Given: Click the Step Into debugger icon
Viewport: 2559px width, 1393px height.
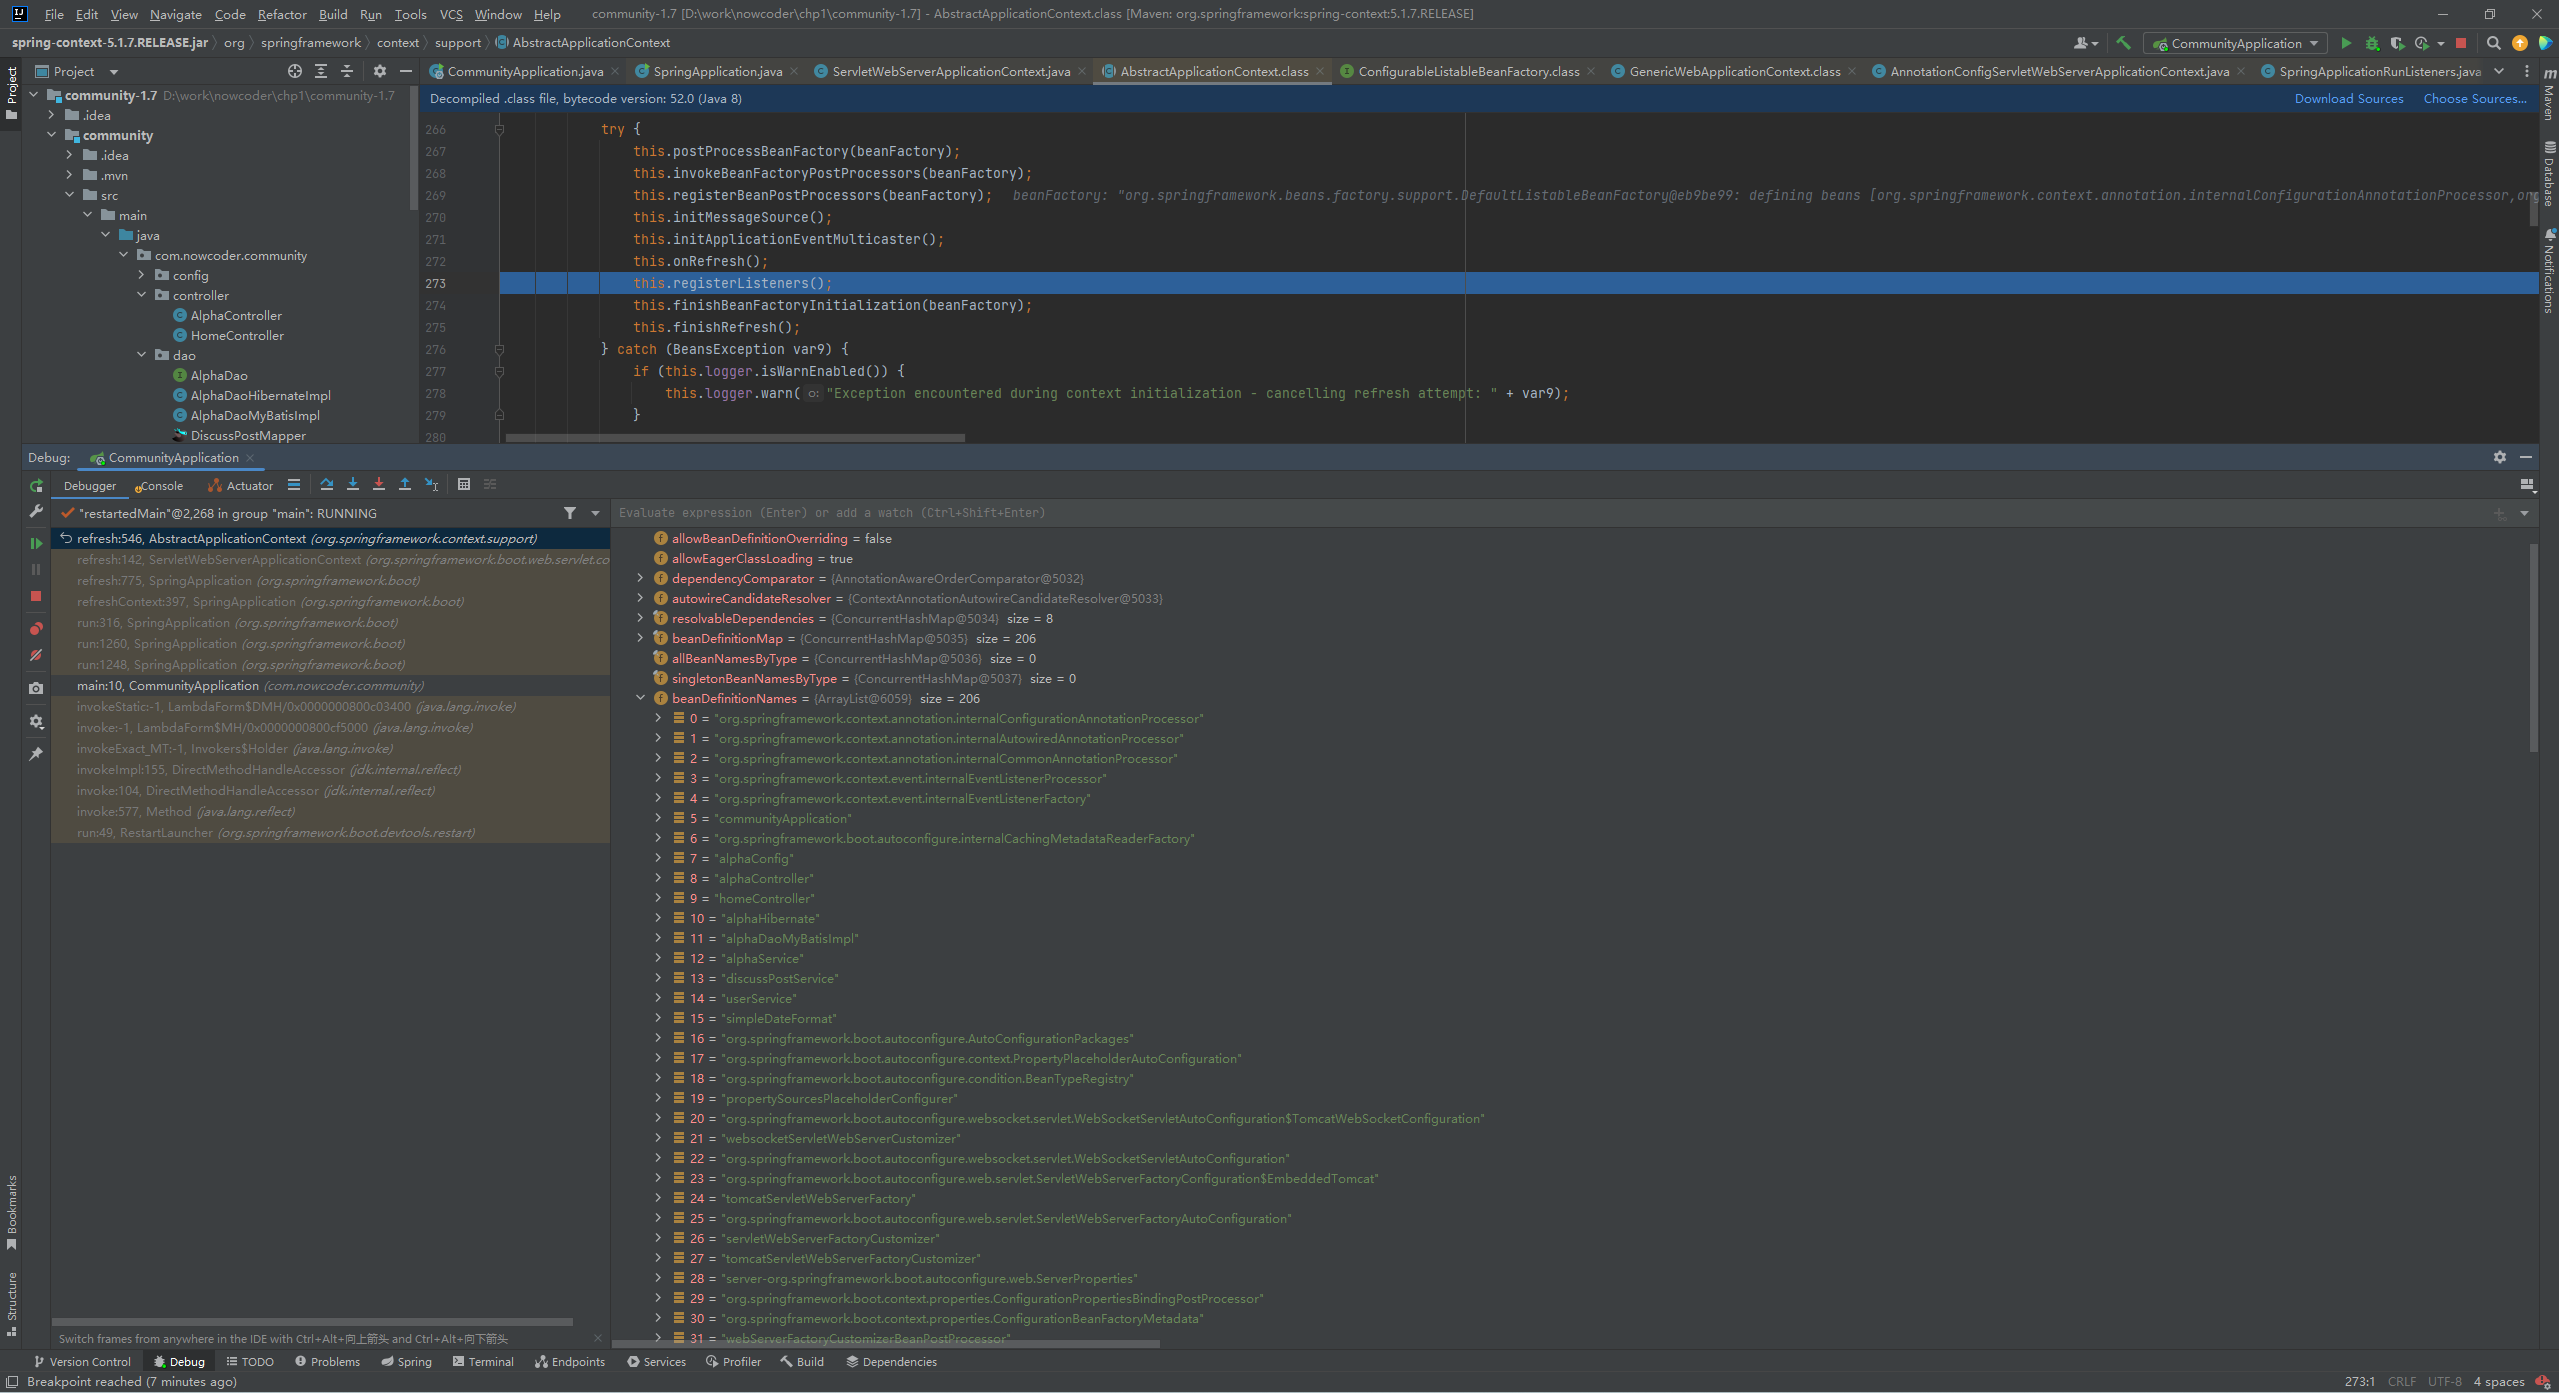Looking at the screenshot, I should [353, 485].
